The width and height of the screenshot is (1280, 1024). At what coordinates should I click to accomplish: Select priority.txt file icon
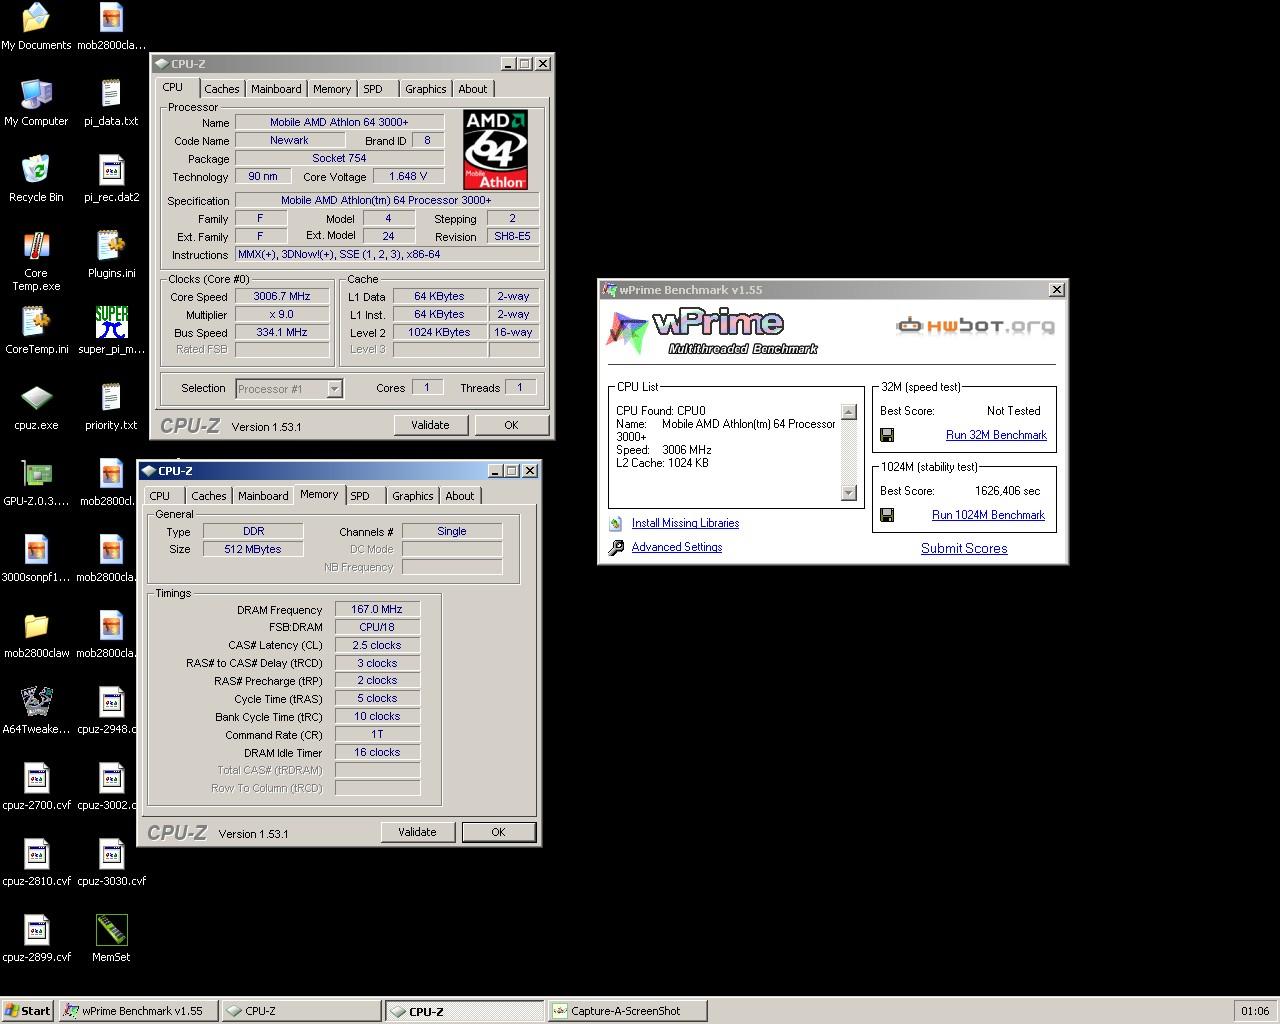pyautogui.click(x=111, y=398)
